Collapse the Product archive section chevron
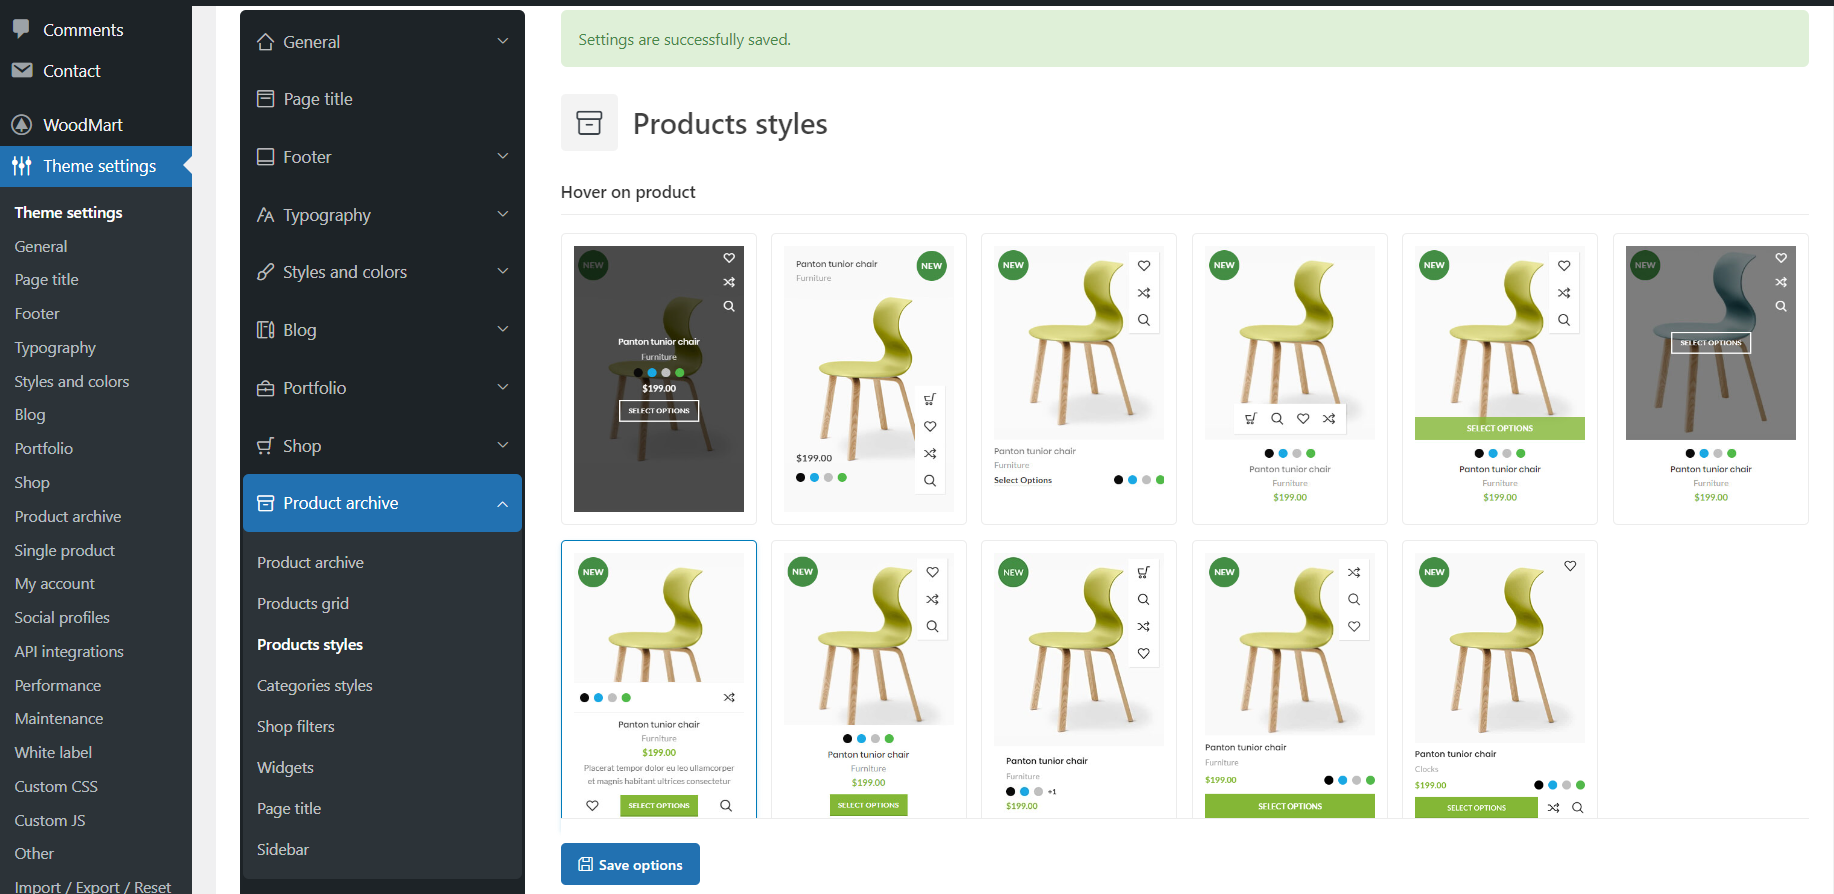The width and height of the screenshot is (1834, 894). click(503, 504)
